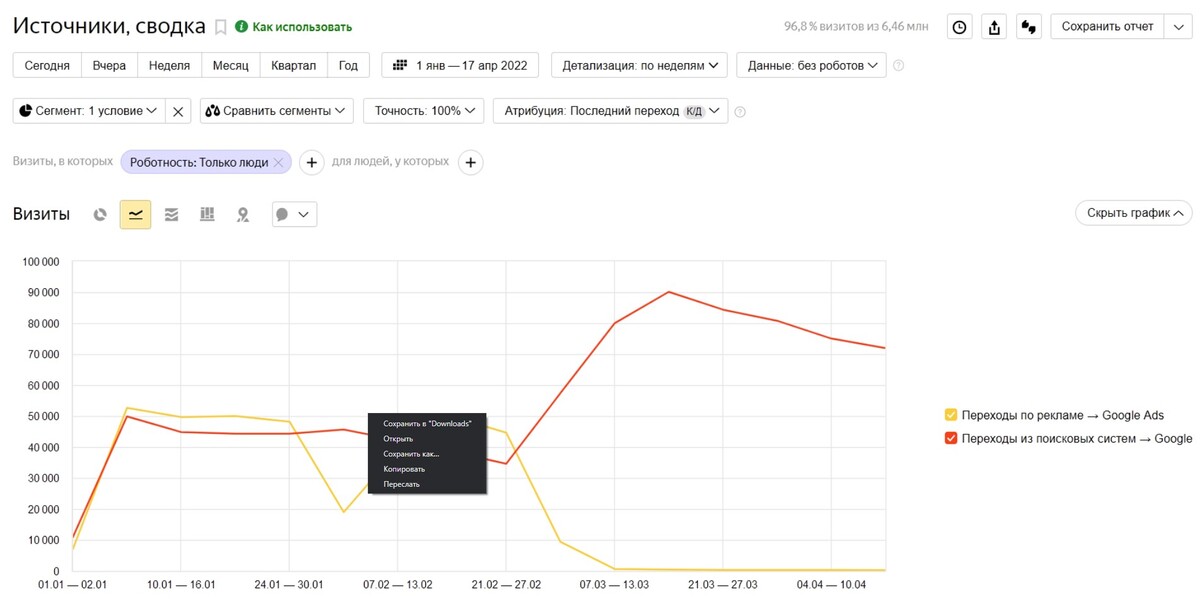
Task: Choose Переслать in context menu
Action: click(x=427, y=484)
